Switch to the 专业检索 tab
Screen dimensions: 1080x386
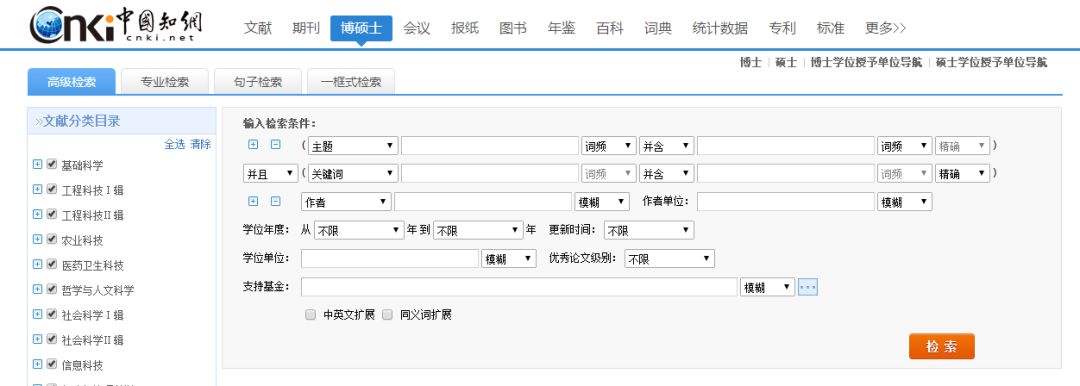tap(165, 82)
